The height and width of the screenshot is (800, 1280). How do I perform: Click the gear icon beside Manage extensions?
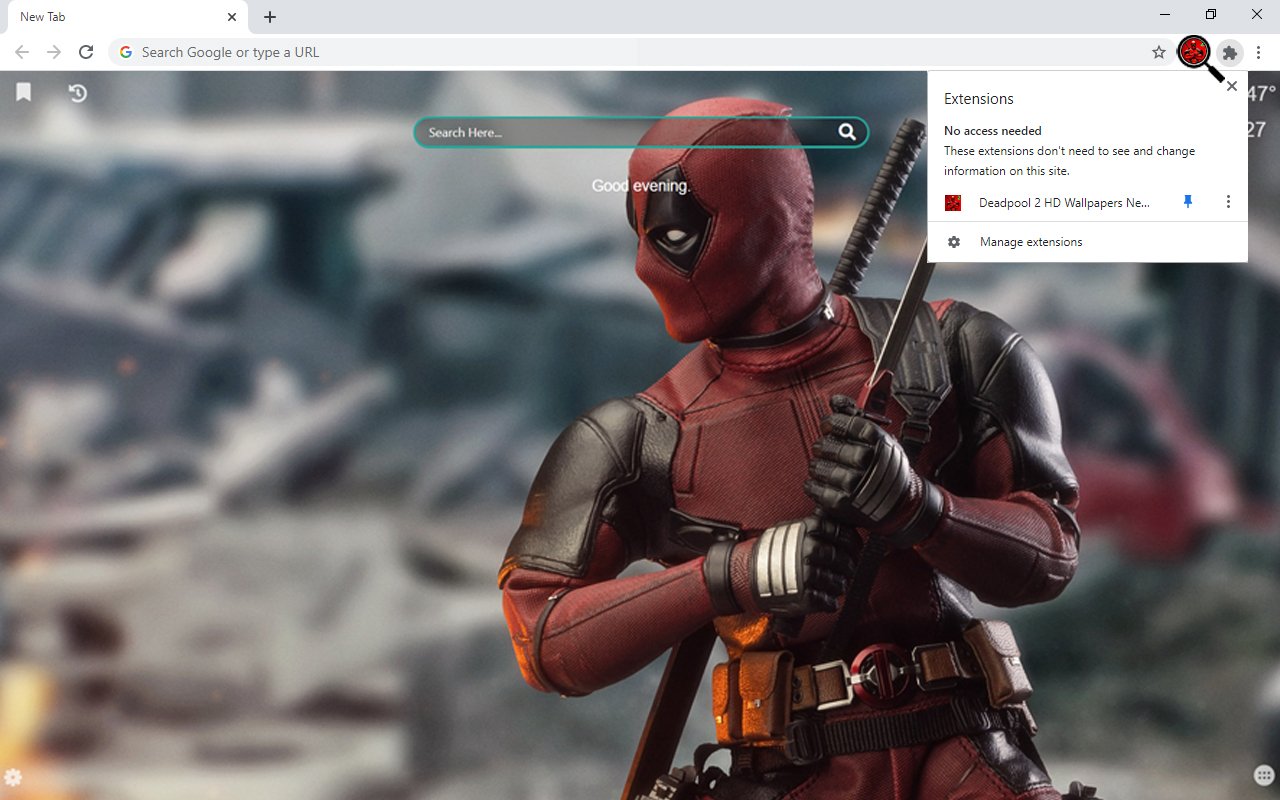pyautogui.click(x=954, y=242)
